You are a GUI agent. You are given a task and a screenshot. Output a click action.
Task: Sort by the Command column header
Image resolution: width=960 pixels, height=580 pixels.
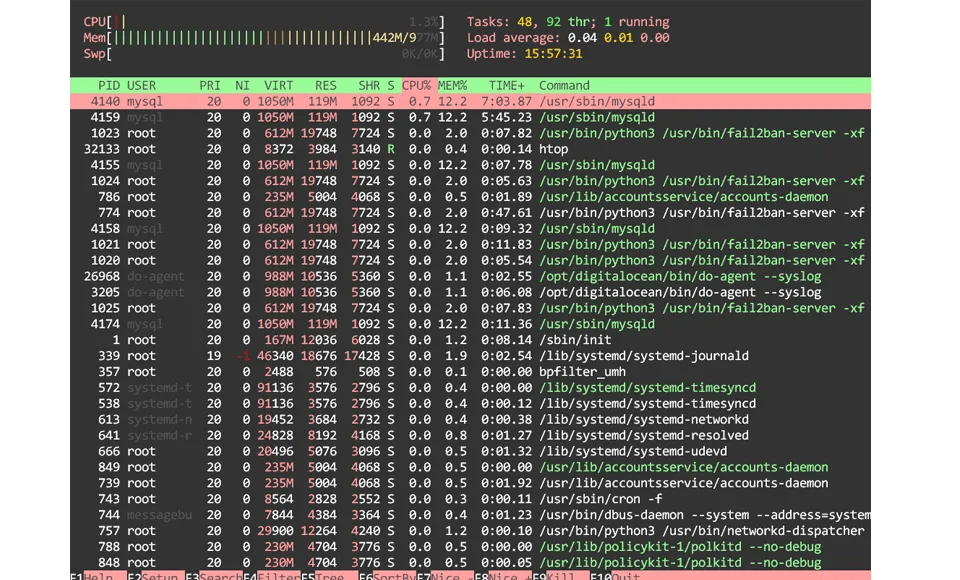563,85
